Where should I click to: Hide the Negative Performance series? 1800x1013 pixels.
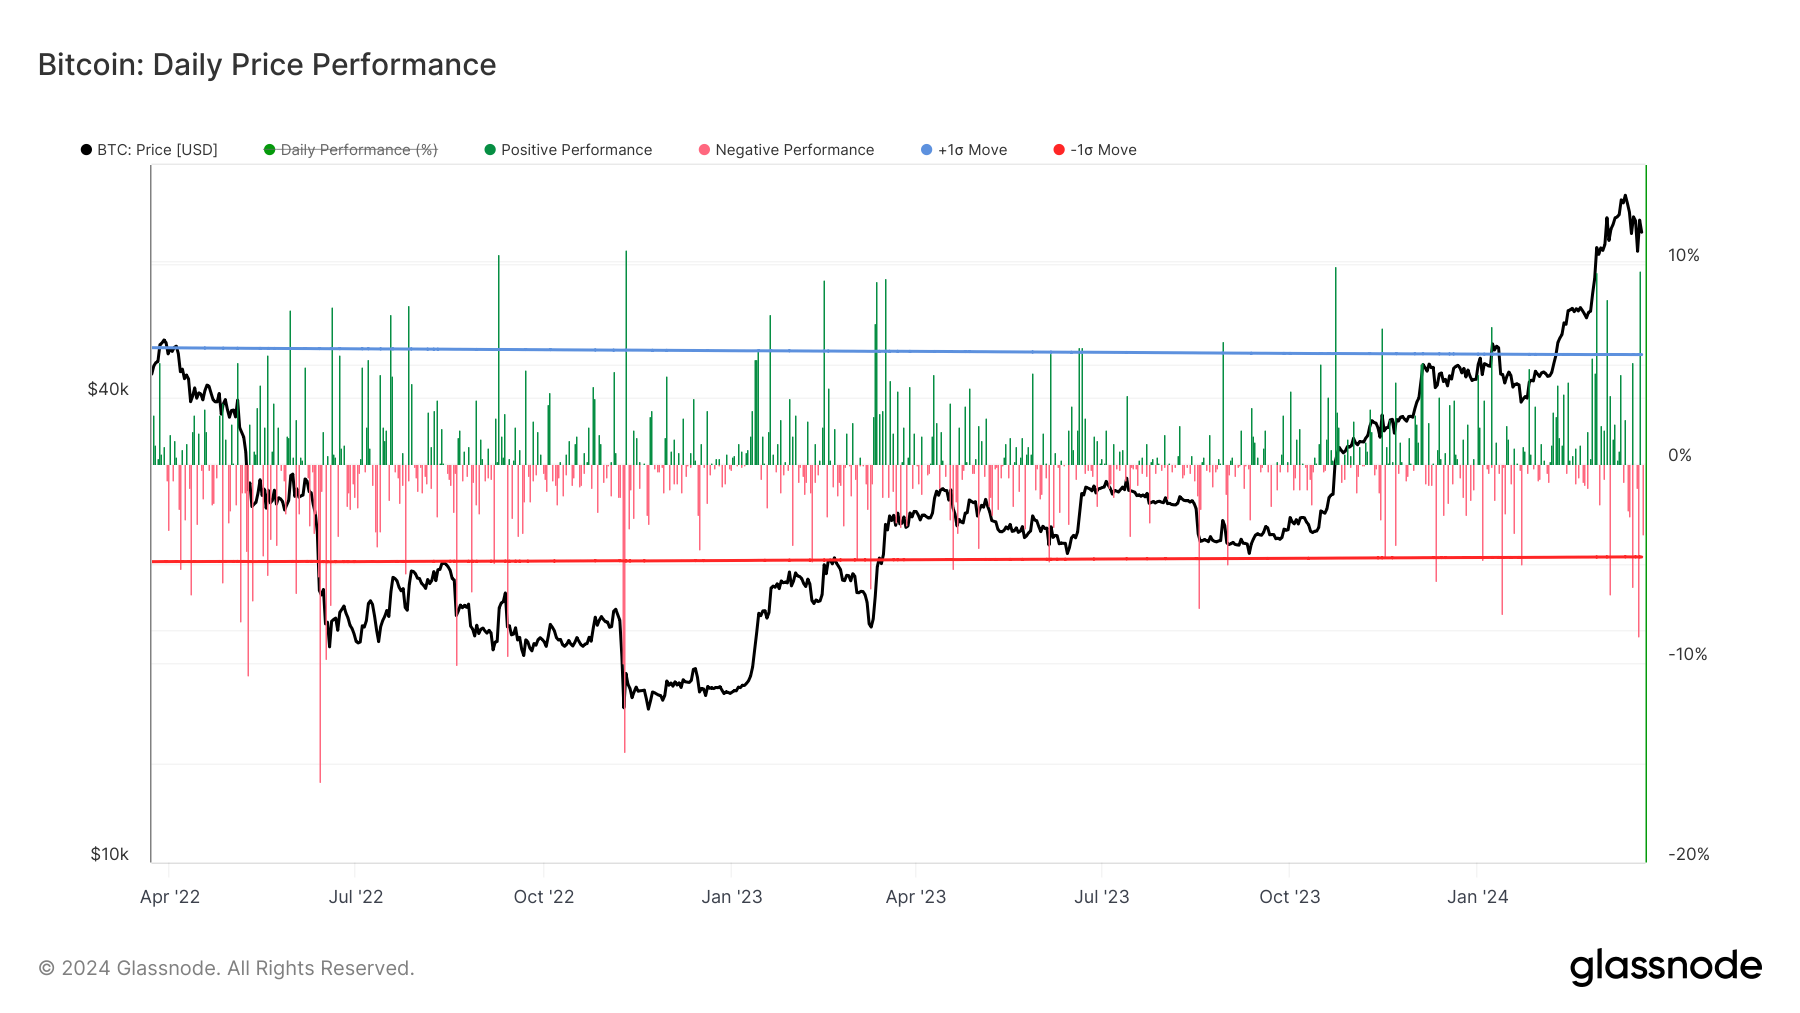786,150
